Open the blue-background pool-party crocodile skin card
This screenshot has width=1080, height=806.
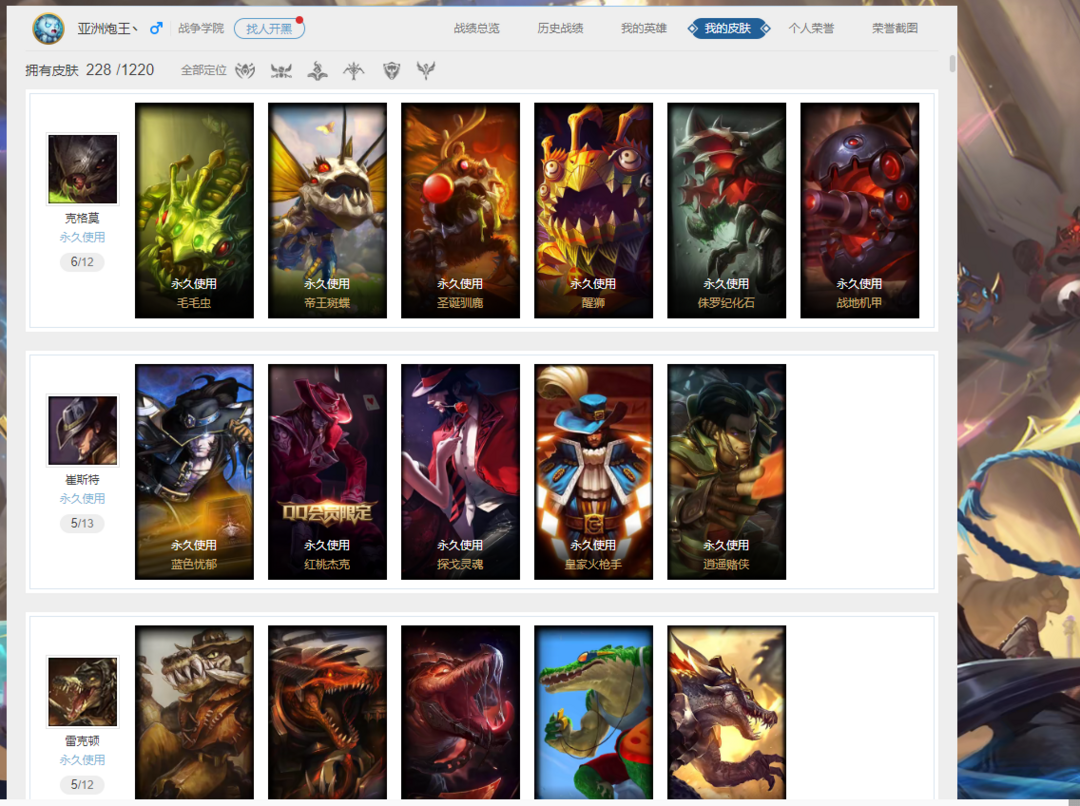(594, 712)
